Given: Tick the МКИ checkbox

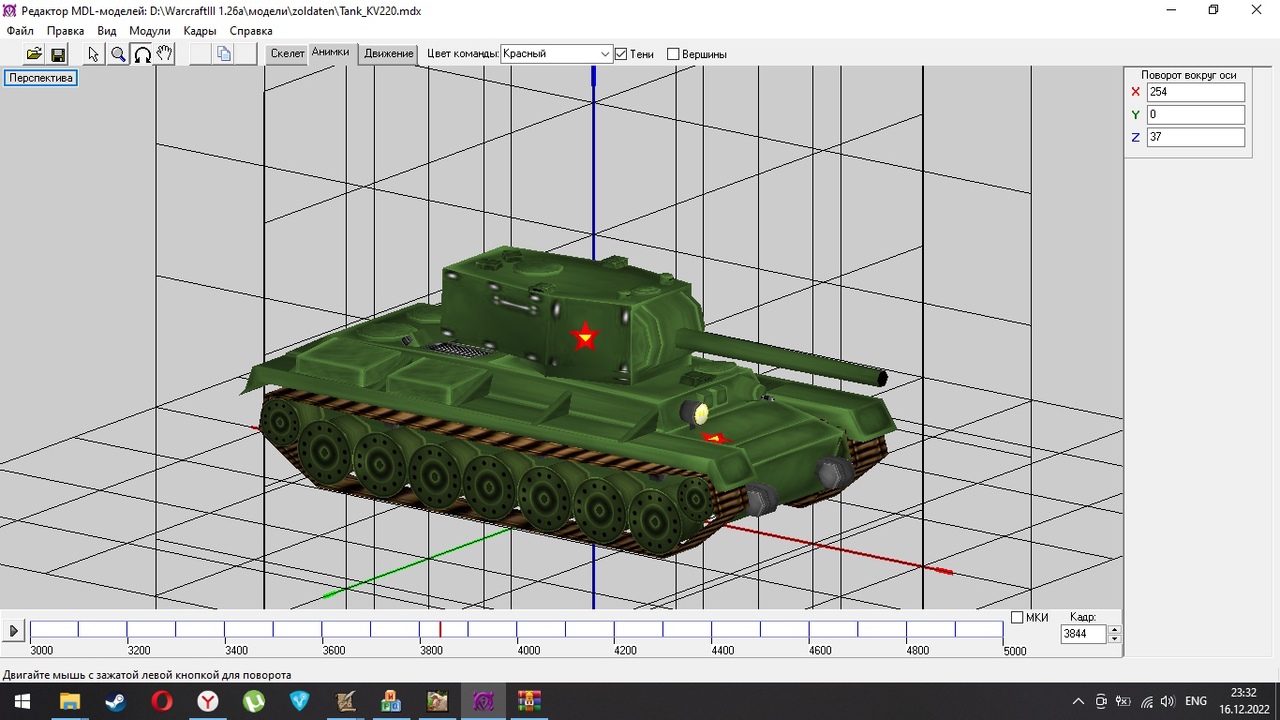Looking at the screenshot, I should pos(1017,617).
